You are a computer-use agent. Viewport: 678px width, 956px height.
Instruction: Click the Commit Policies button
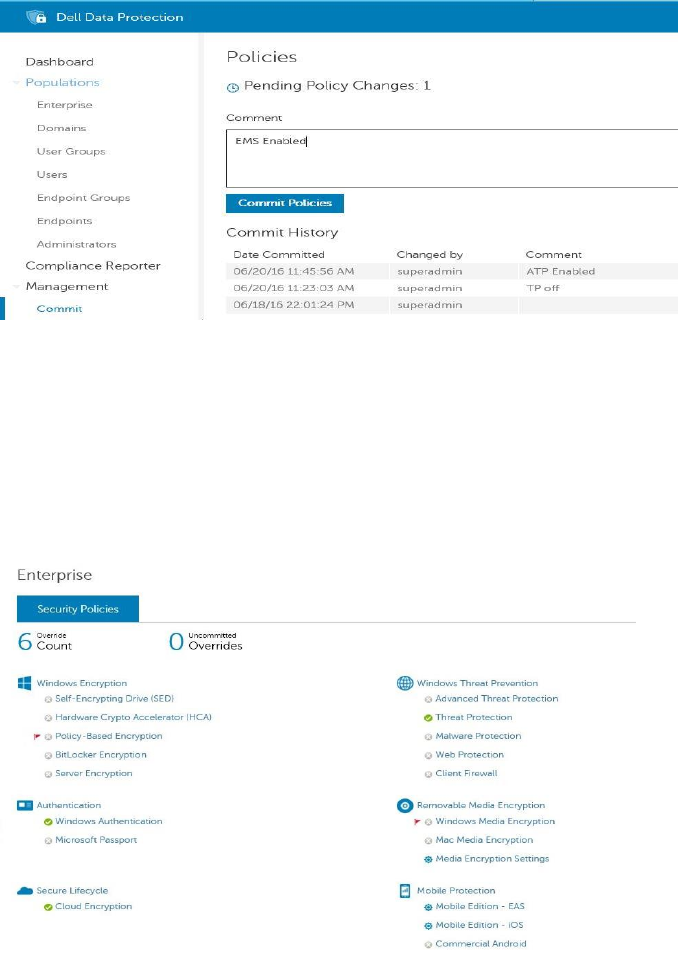285,203
